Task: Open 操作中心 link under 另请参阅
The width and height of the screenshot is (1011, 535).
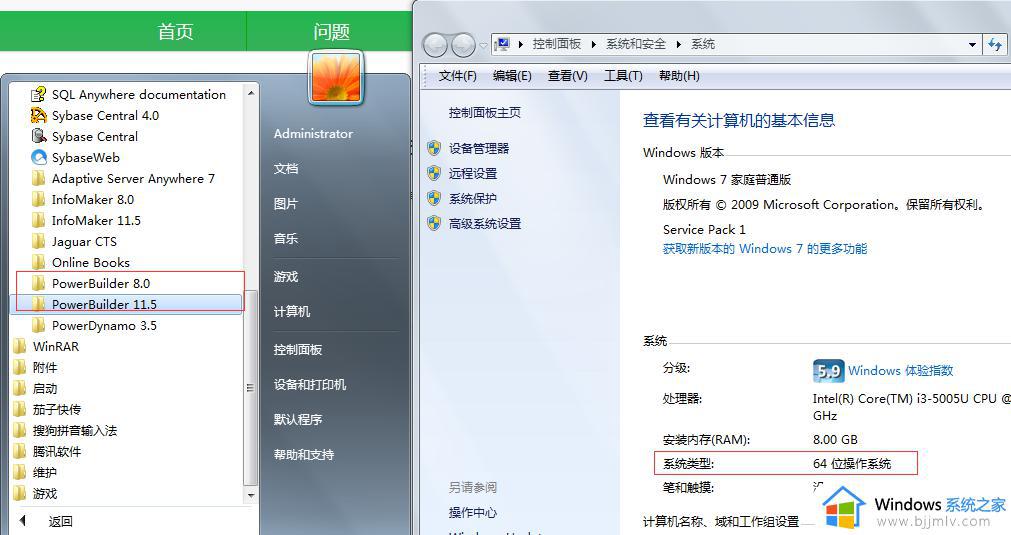Action: [473, 512]
